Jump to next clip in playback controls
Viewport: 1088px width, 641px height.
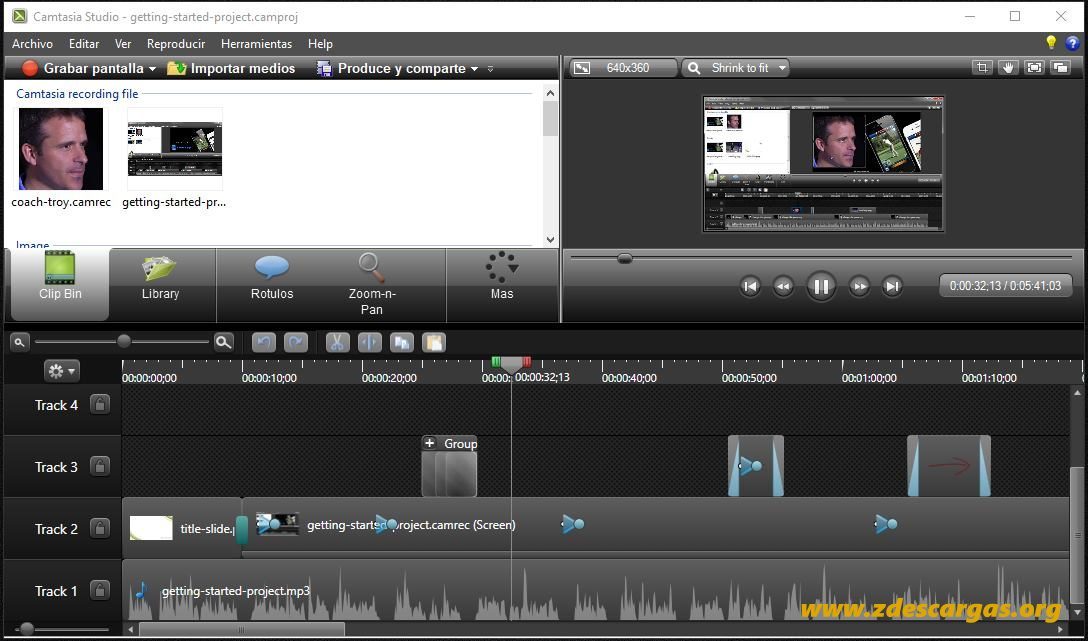tap(892, 286)
